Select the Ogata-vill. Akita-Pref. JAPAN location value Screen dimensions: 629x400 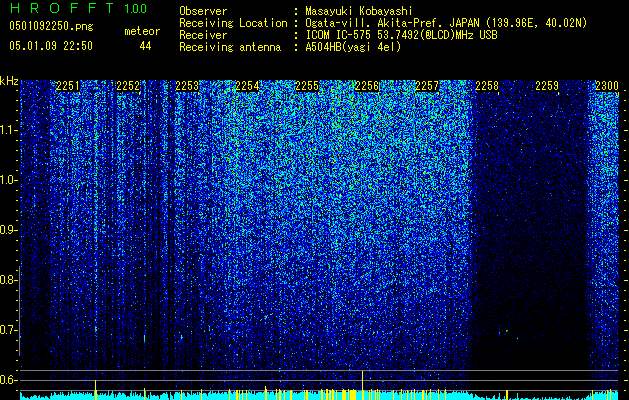tap(446, 23)
